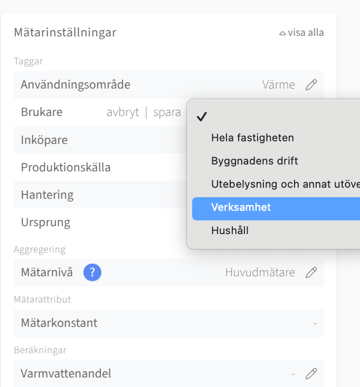Edit Mätarnivå with the pencil icon
The width and height of the screenshot is (360, 387).
coord(311,272)
